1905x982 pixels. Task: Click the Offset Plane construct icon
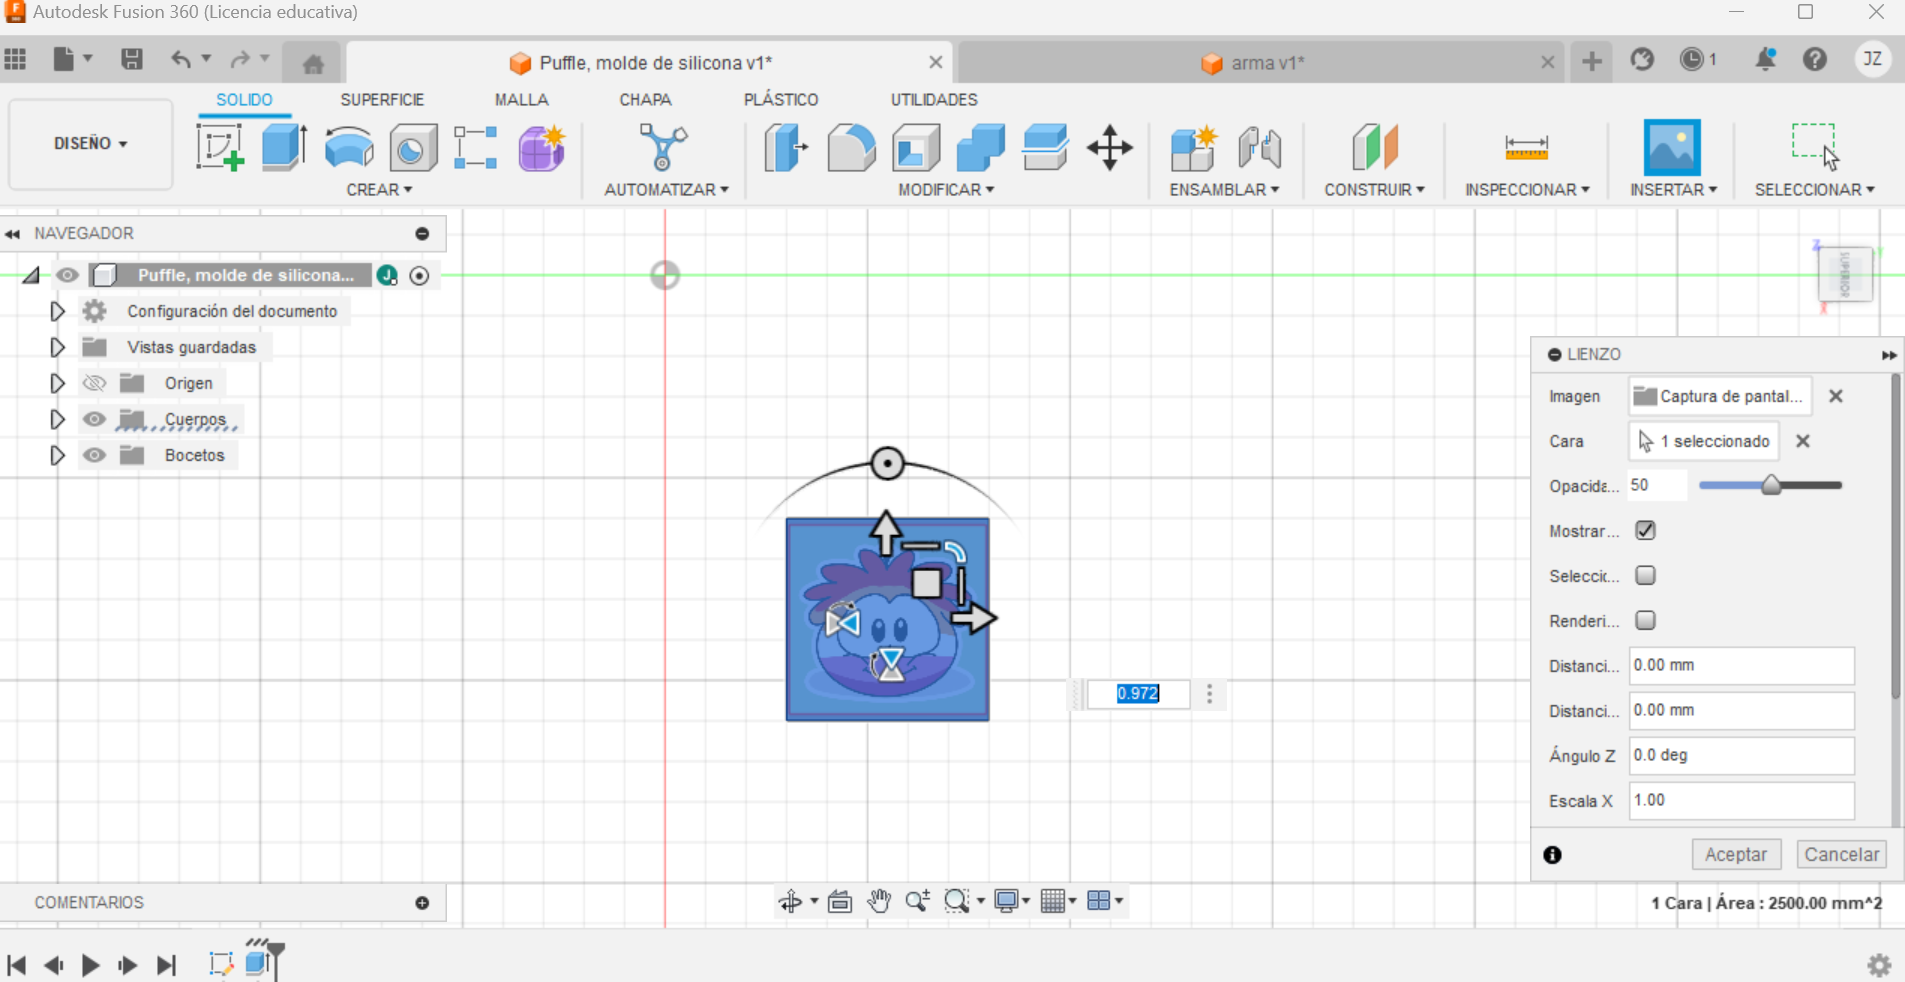pos(1375,148)
